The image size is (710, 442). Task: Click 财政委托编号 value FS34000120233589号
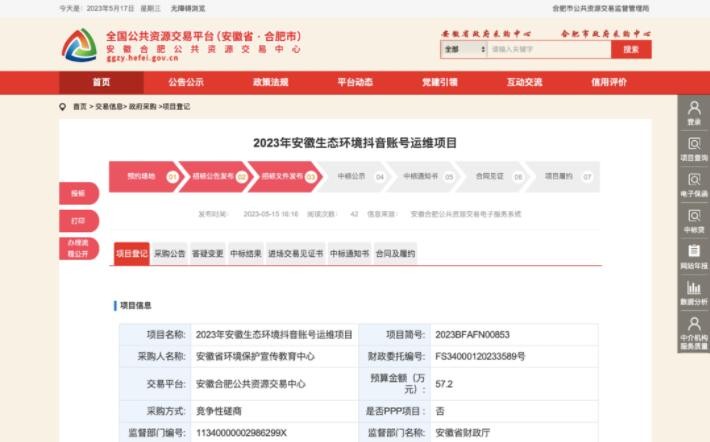click(x=480, y=356)
